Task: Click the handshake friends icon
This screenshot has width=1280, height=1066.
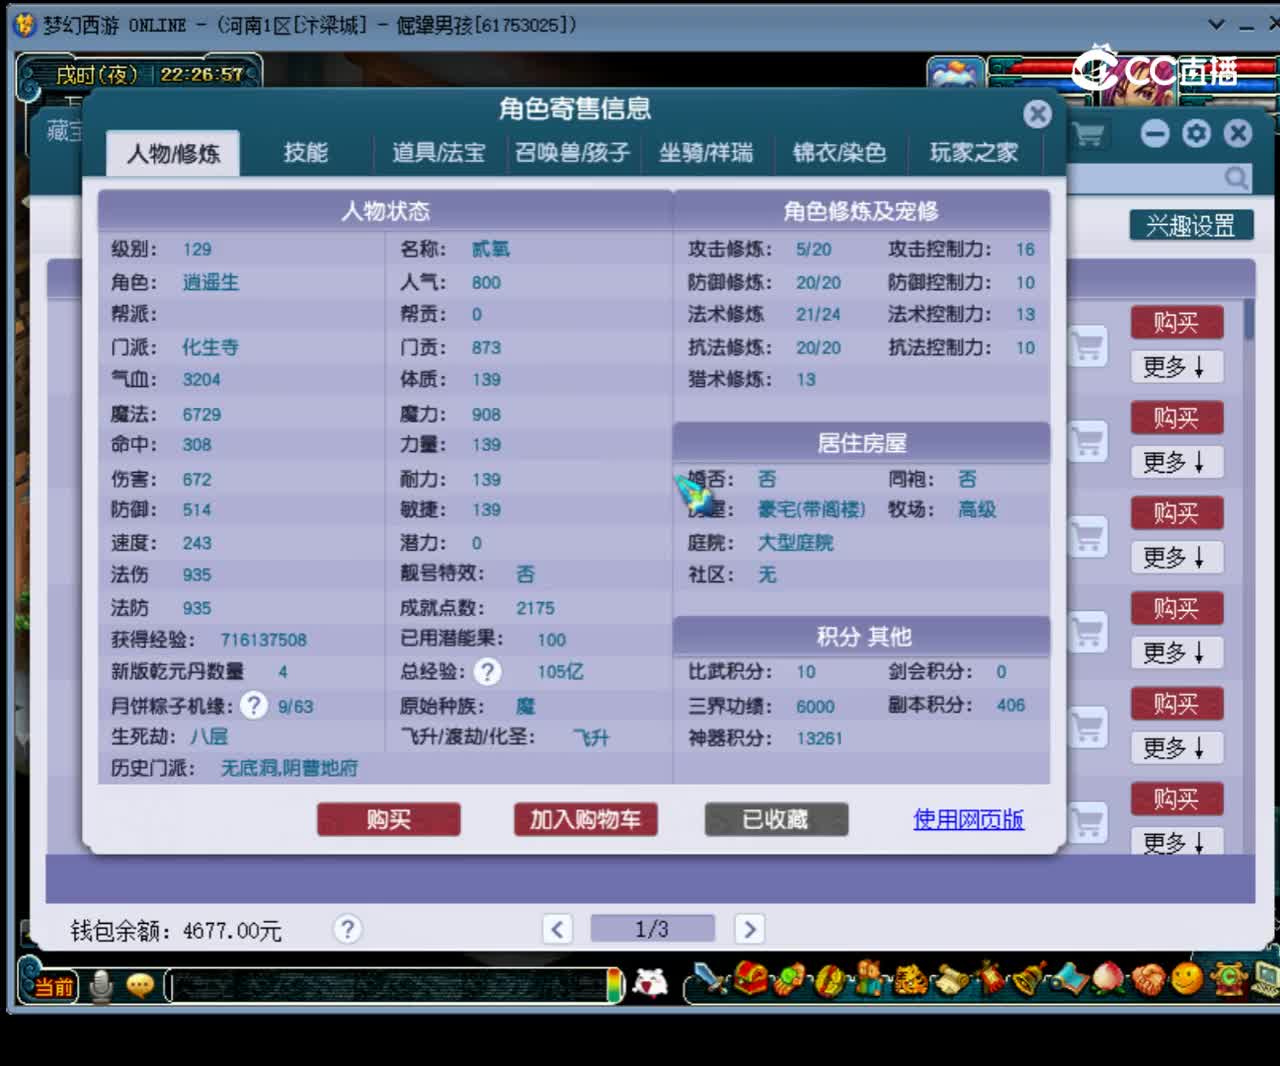Action: tap(1148, 979)
